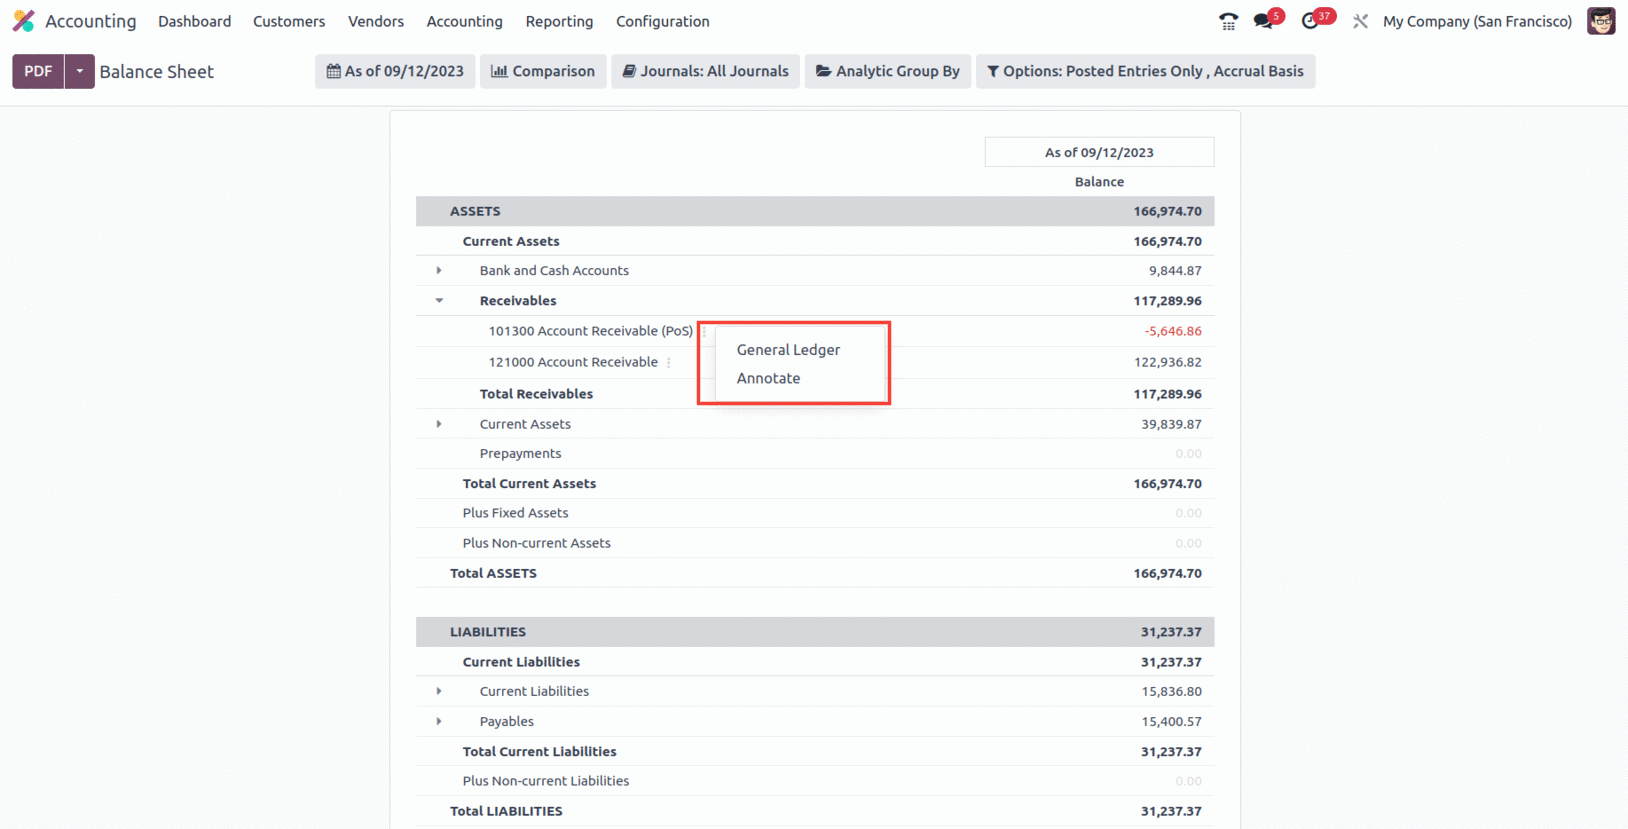This screenshot has height=829, width=1628.
Task: Choose General Ledger from the popup menu
Action: coord(788,350)
